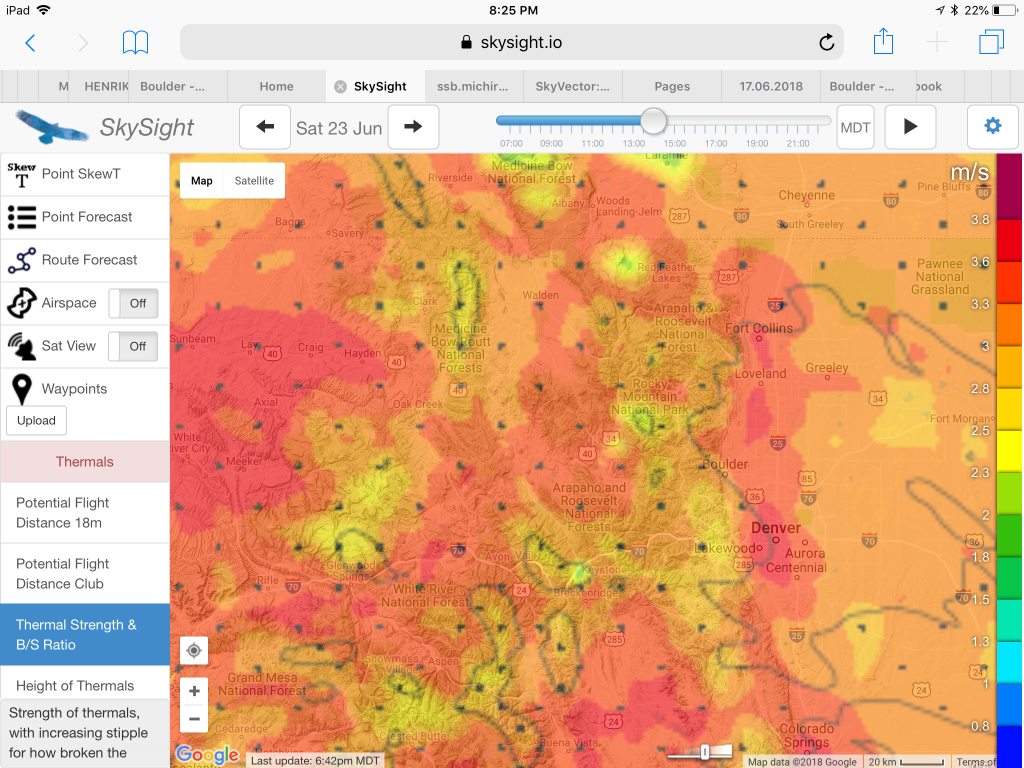Click the Breckenridge label on map
This screenshot has height=768, width=1024.
coord(585,593)
